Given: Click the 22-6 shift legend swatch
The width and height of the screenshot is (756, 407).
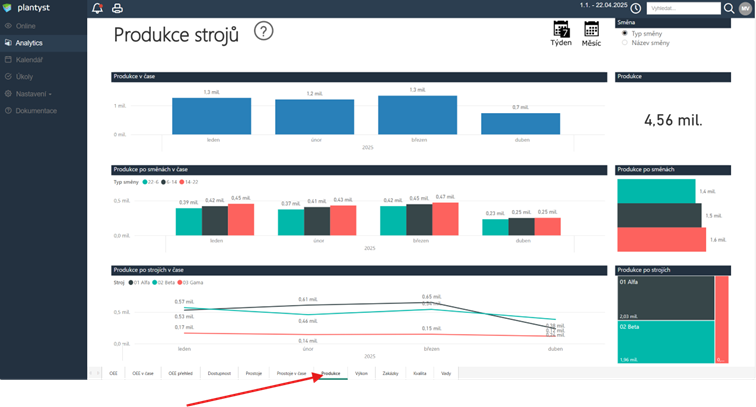Looking at the screenshot, I should click(145, 182).
